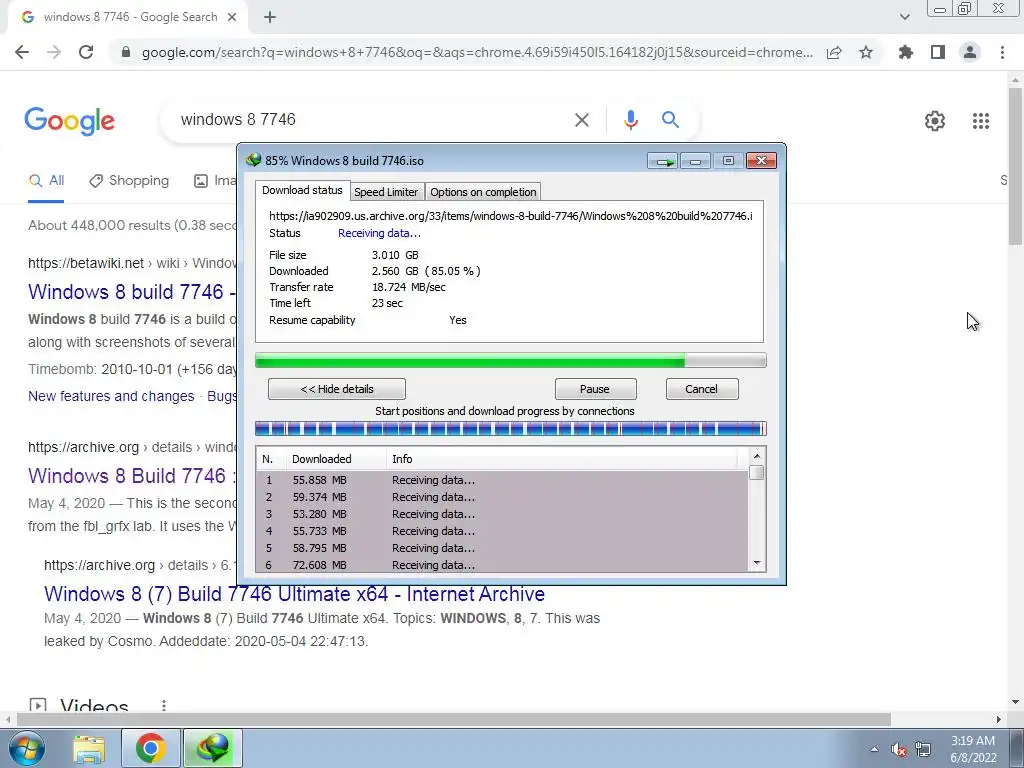Open Windows Start menu orb

27,748
